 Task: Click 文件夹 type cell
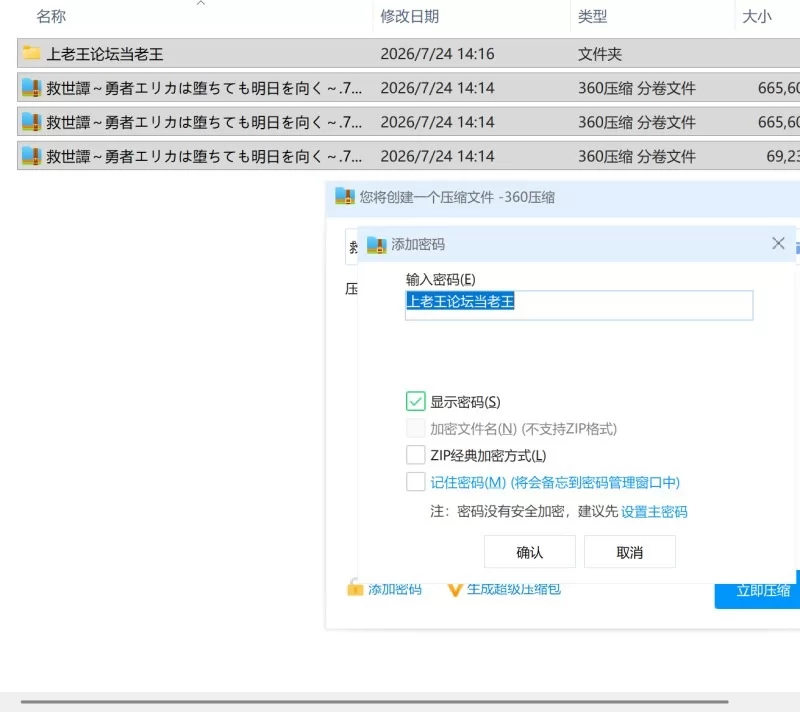click(x=599, y=54)
